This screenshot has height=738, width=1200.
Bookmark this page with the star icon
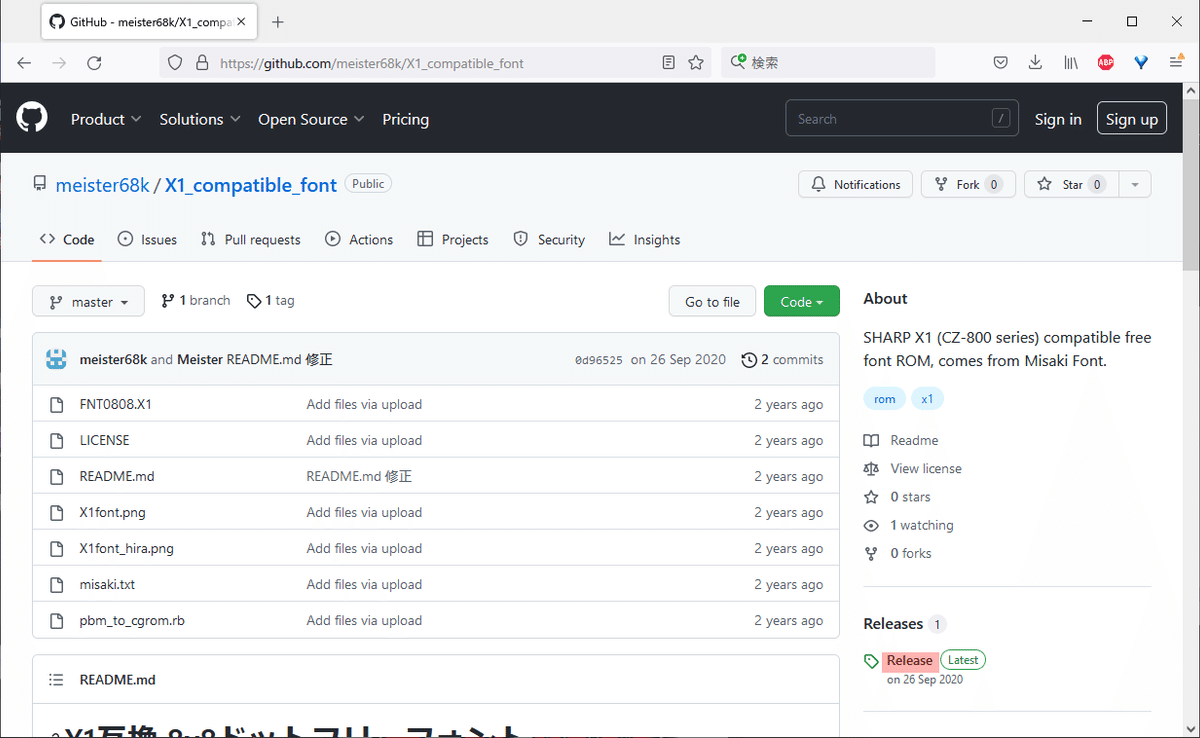pos(696,62)
